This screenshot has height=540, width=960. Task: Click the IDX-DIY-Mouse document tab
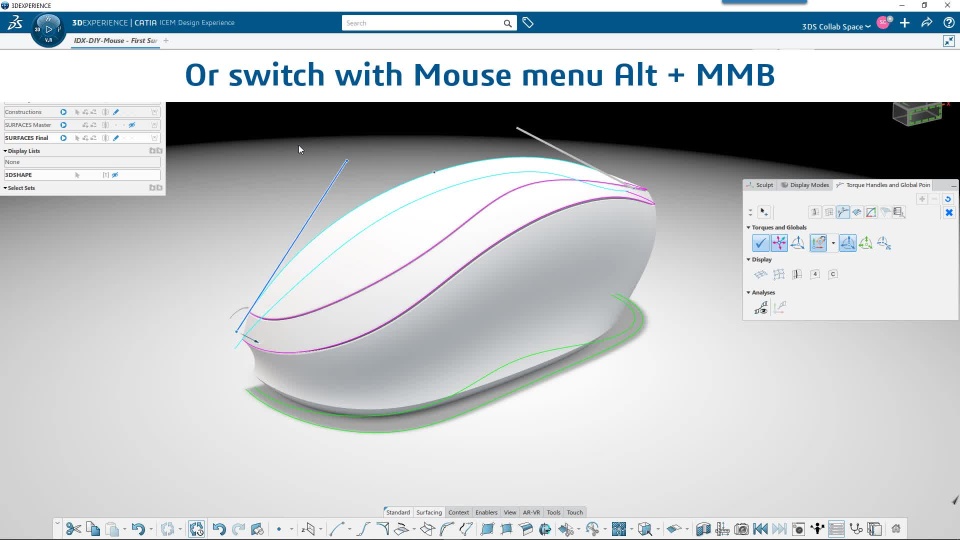point(116,40)
